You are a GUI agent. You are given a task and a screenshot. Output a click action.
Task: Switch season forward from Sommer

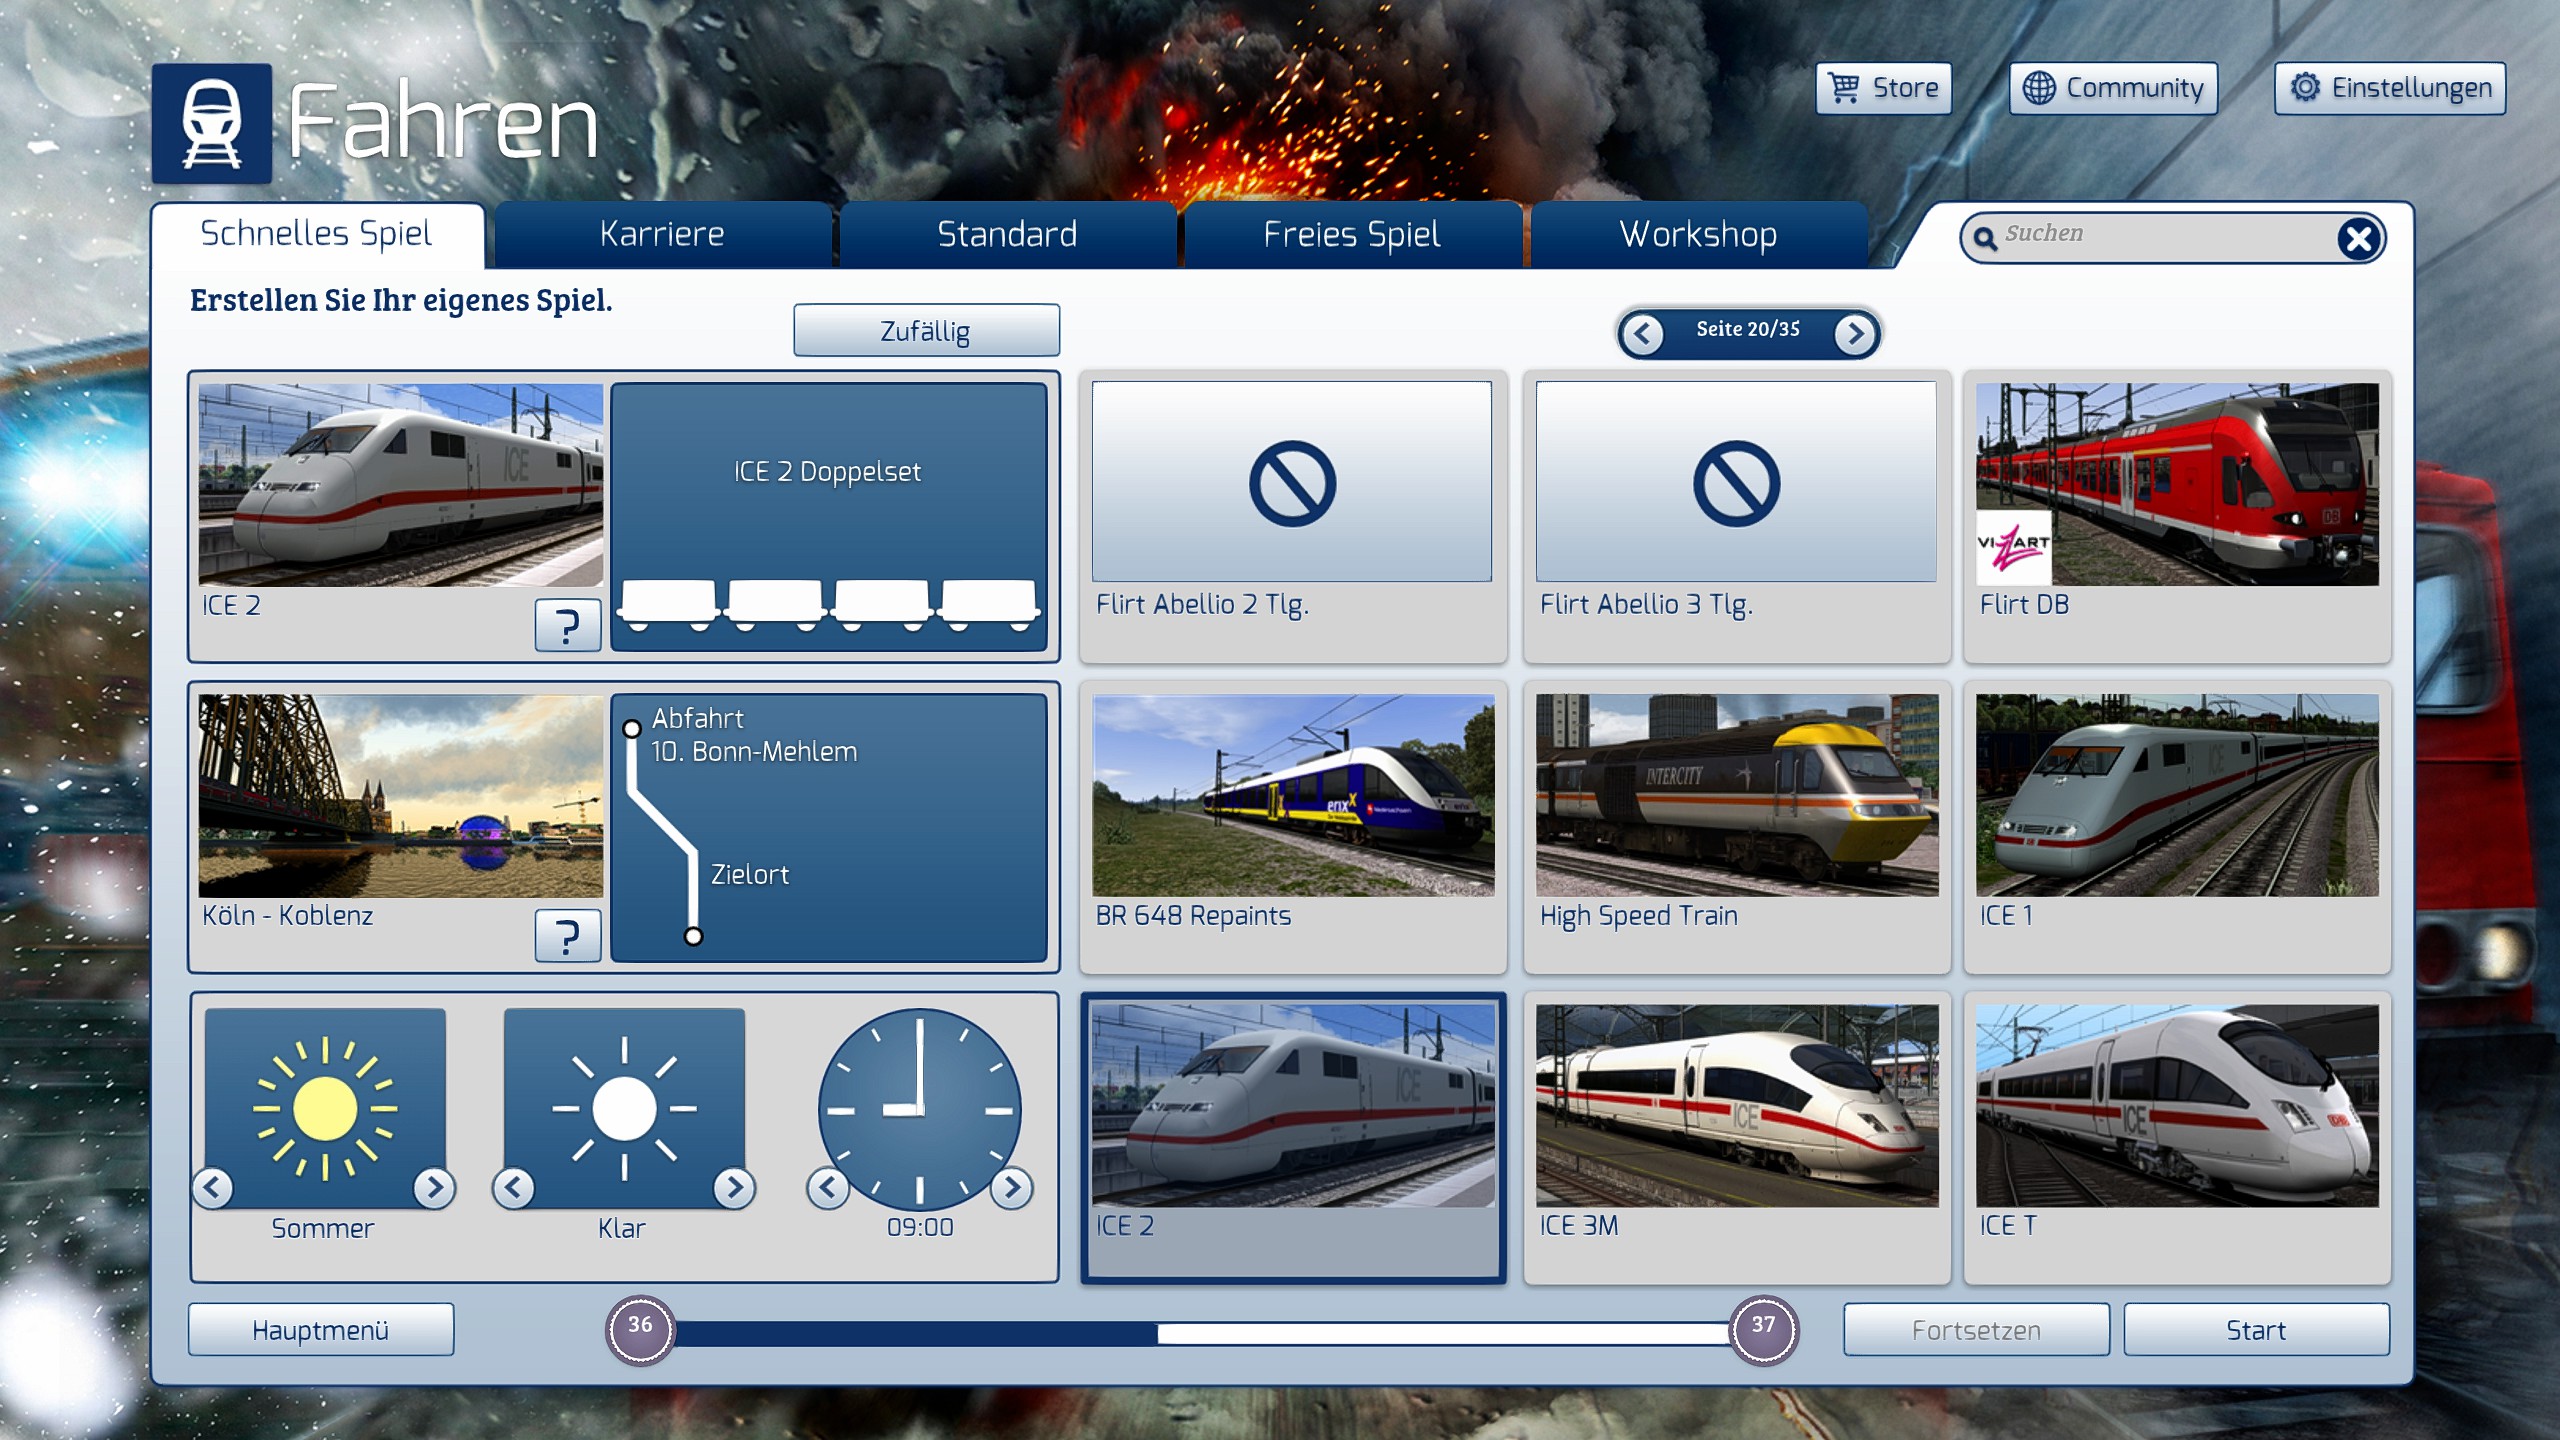pyautogui.click(x=434, y=1187)
